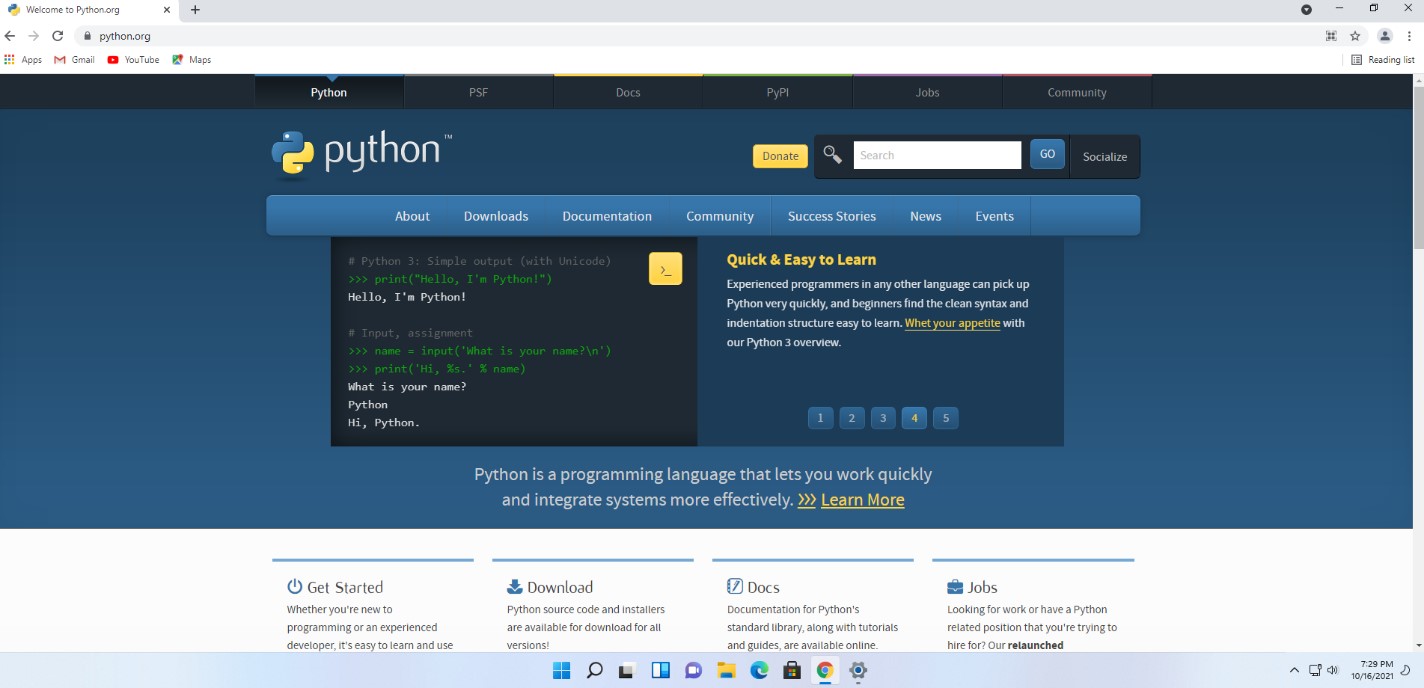Open Chrome three-dot menu
1424x688 pixels.
click(x=1409, y=36)
